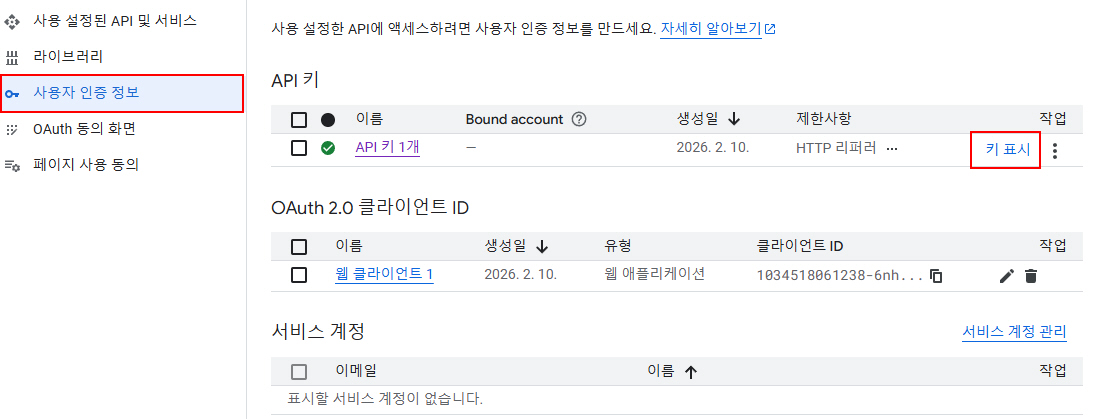Sort service accounts by 이름 arrow
This screenshot has width=1094, height=419.
pyautogui.click(x=690, y=371)
